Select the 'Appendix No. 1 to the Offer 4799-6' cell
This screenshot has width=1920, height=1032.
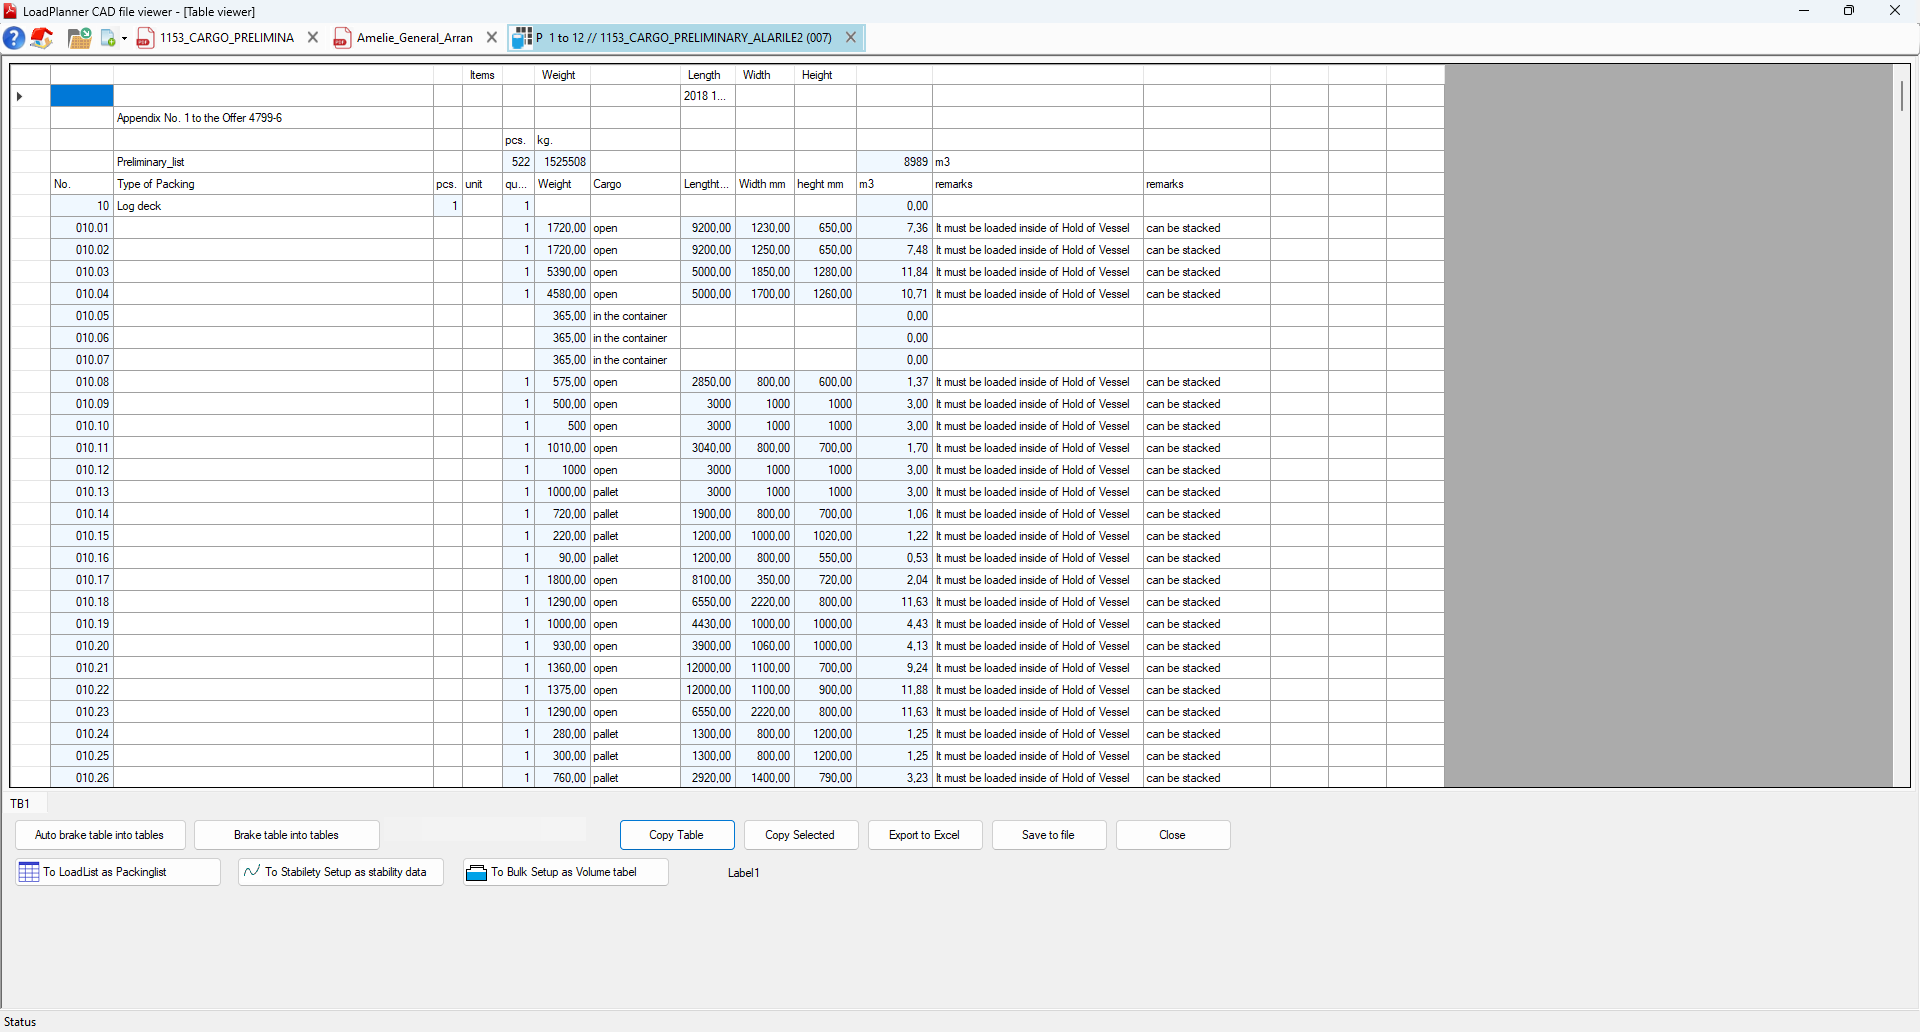click(x=273, y=118)
